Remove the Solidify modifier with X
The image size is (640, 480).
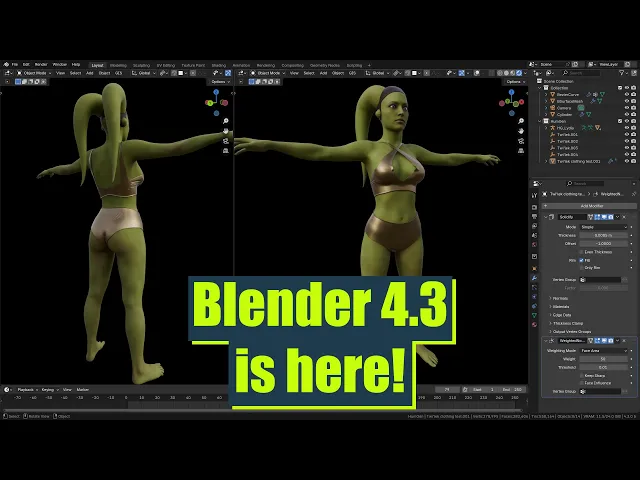point(624,217)
